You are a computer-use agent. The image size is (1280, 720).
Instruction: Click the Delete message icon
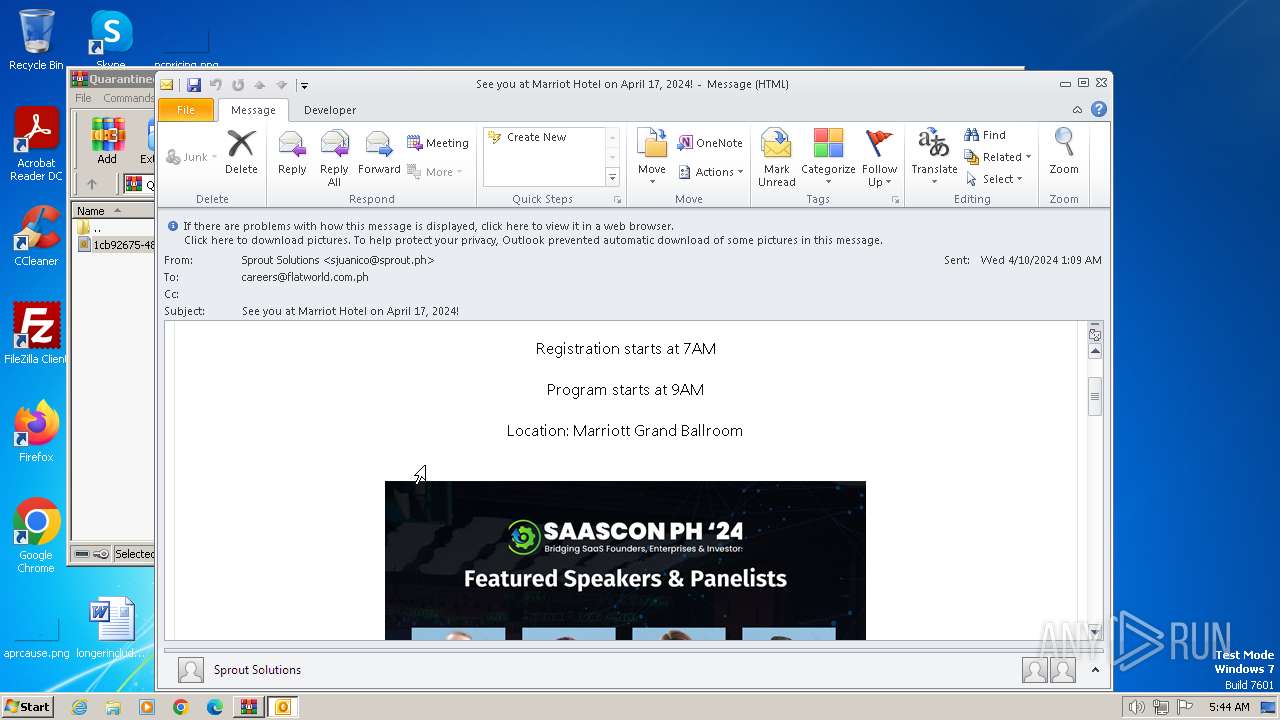[241, 152]
